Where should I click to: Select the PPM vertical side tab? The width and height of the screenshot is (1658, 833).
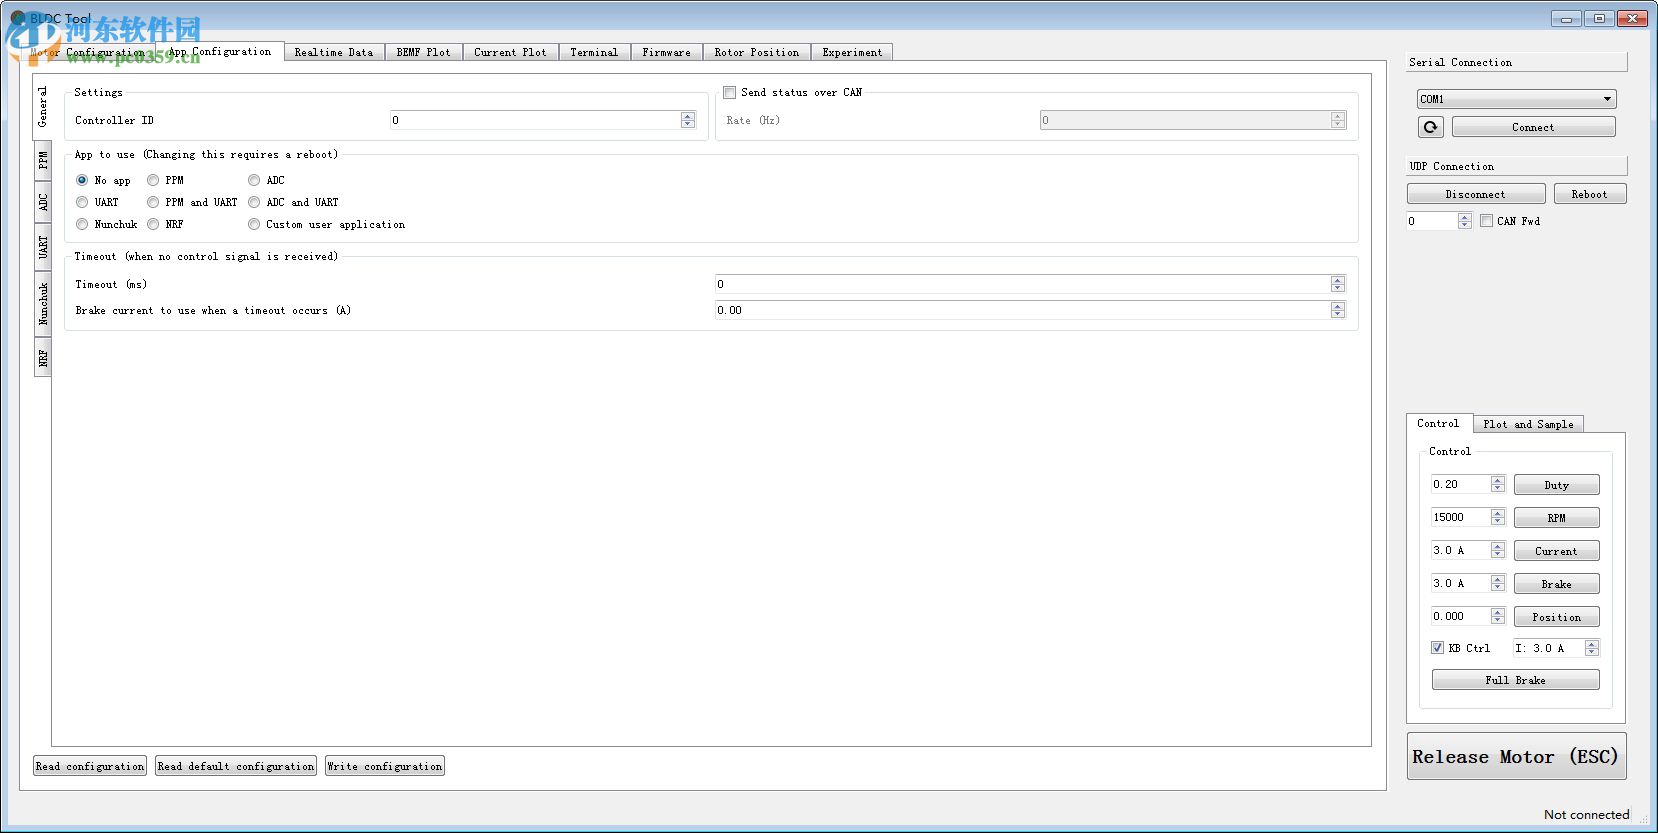click(43, 160)
